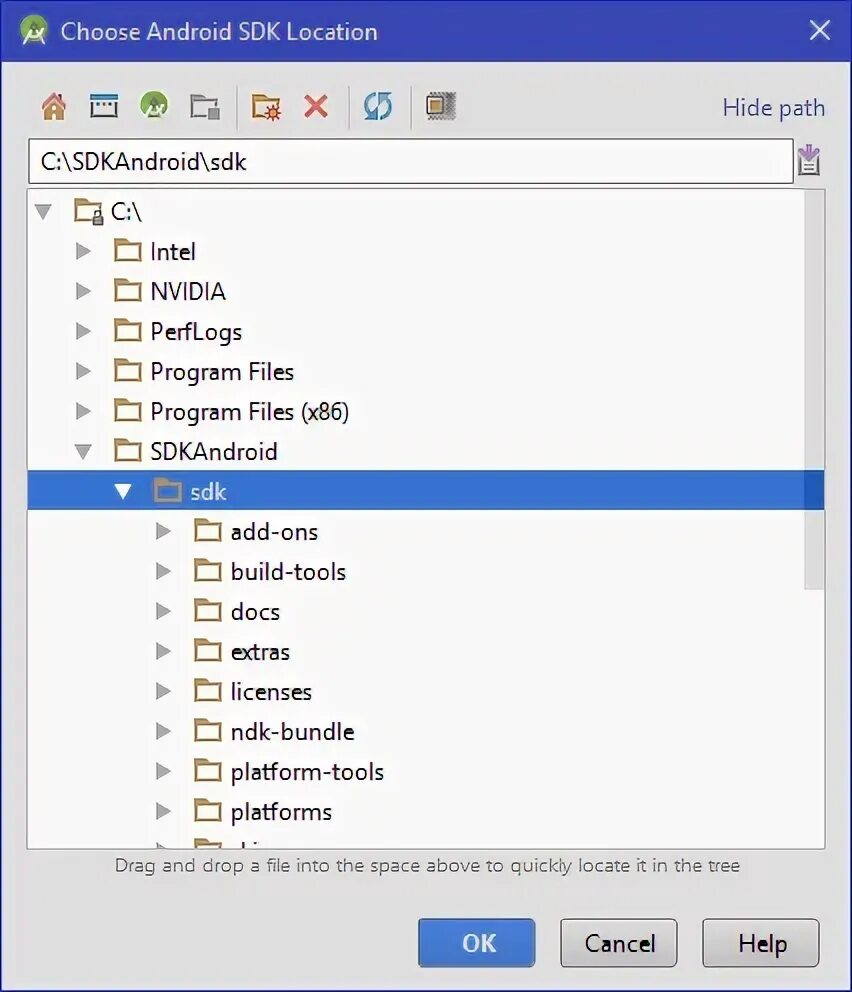Expand the Intel folder
Viewport: 852px width, 992px height.
pos(83,251)
